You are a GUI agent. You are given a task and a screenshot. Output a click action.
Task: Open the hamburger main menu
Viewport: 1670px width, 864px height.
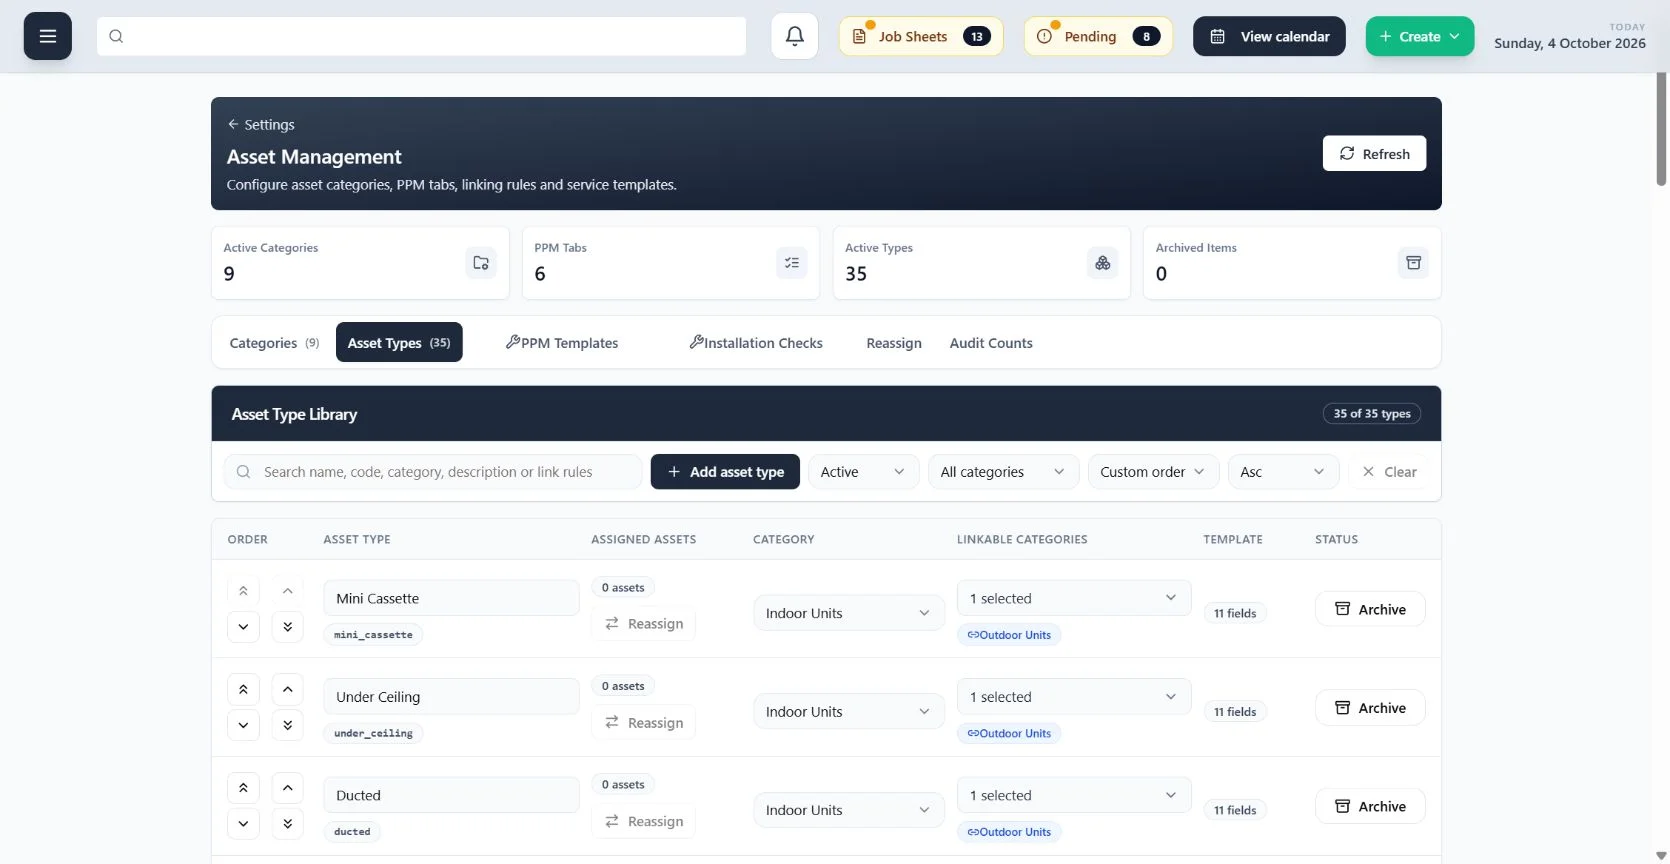click(48, 36)
